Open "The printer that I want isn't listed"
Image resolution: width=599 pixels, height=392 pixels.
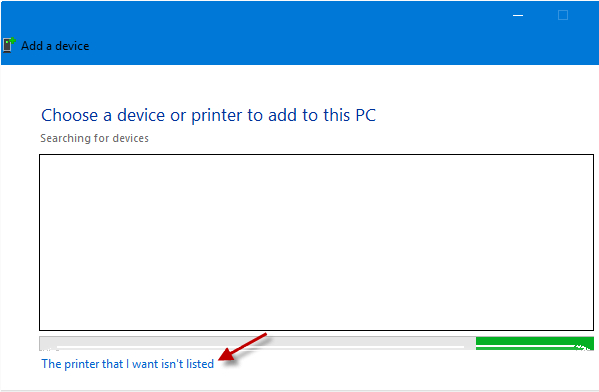coord(127,364)
